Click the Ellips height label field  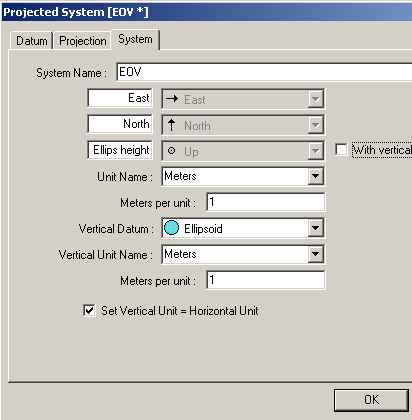(120, 150)
